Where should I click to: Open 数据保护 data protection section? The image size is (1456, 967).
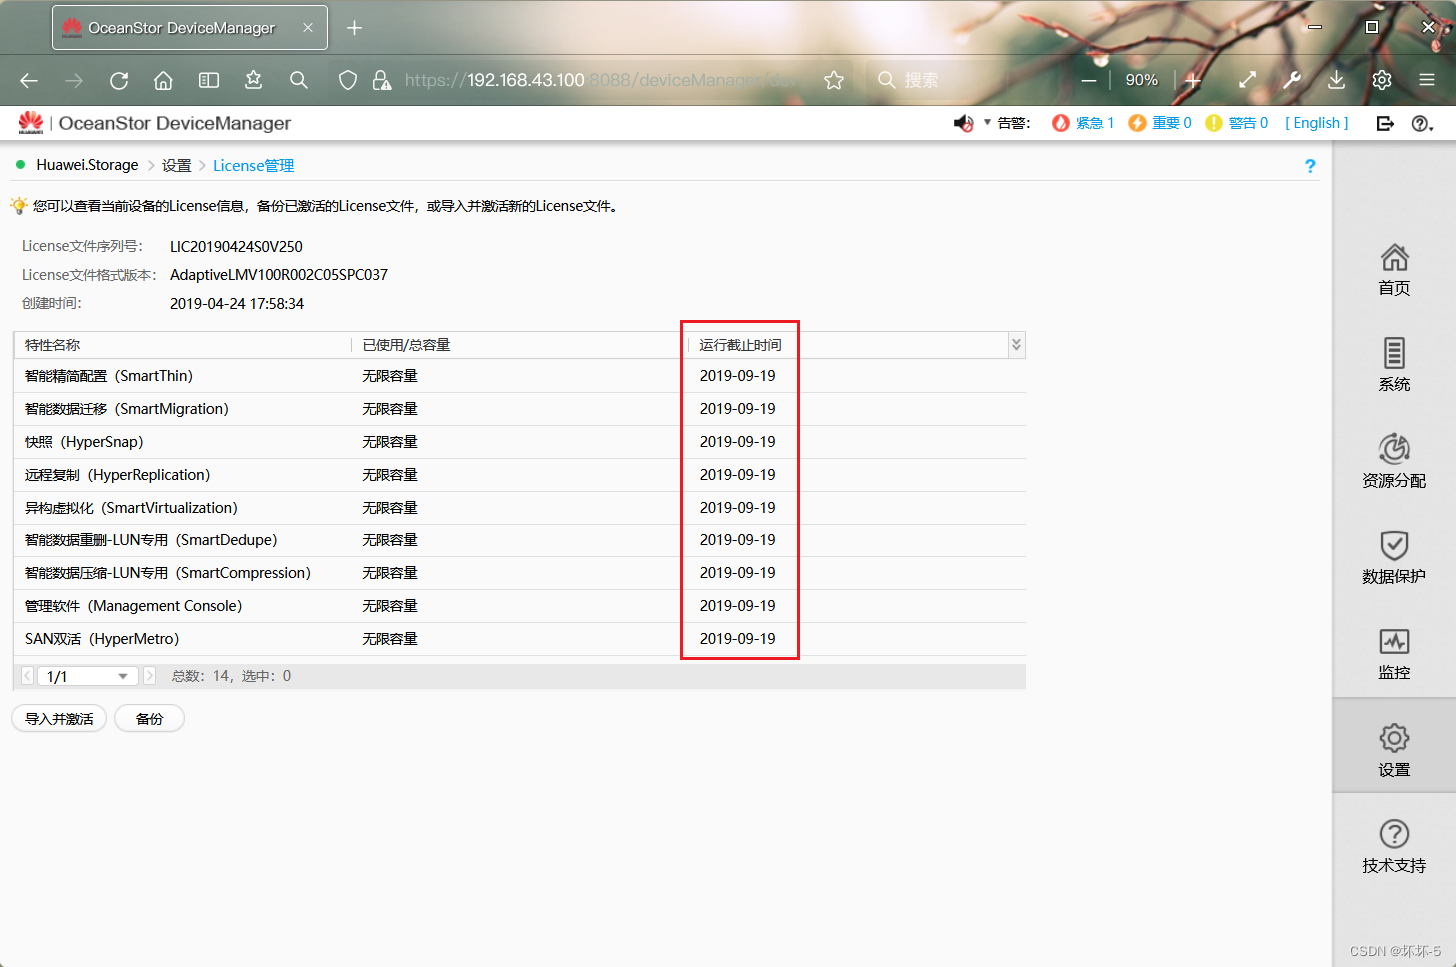click(1394, 557)
